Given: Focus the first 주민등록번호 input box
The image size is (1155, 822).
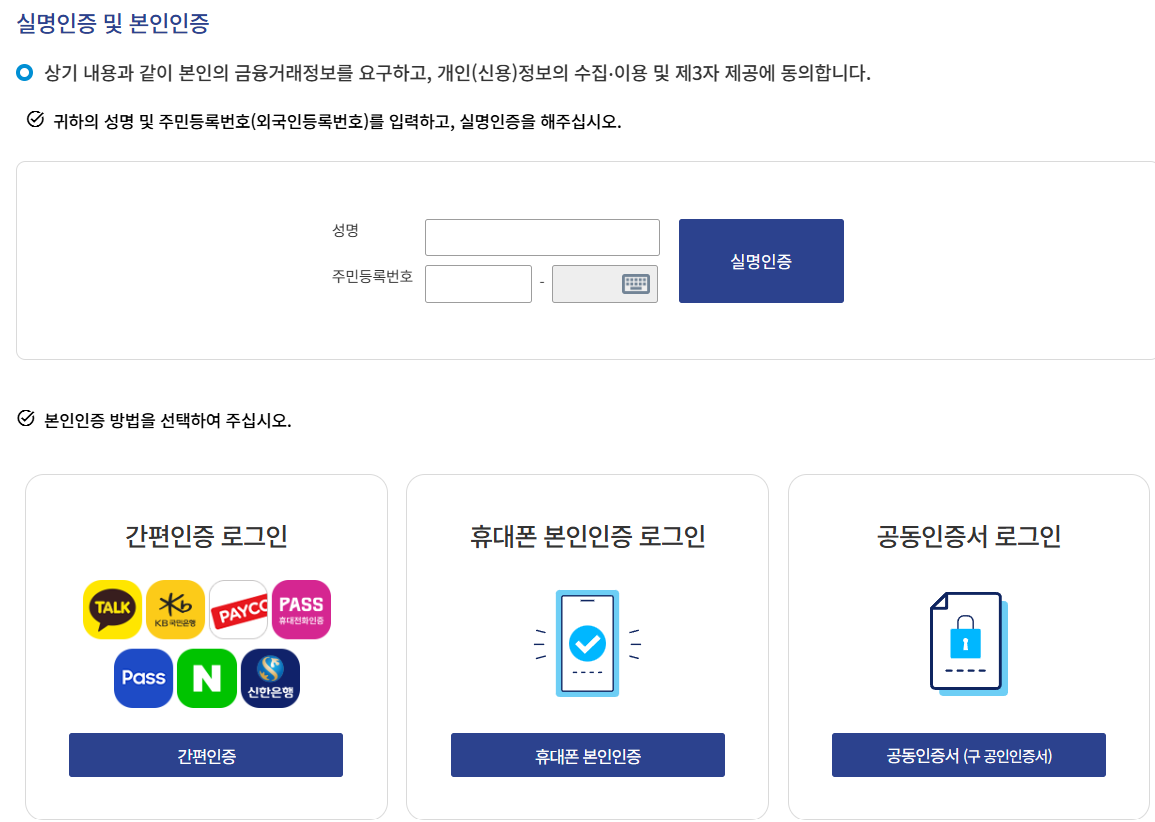Looking at the screenshot, I should [x=478, y=284].
